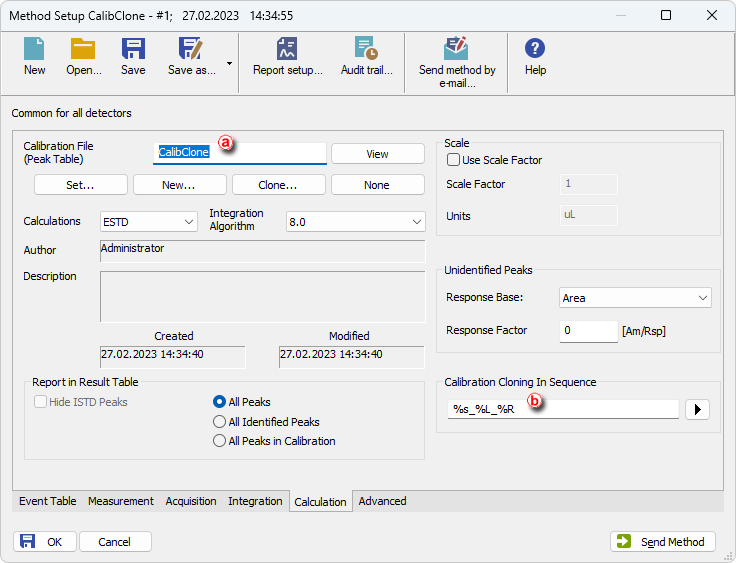Image resolution: width=736 pixels, height=563 pixels.
Task: Close the Method Setup window
Action: click(712, 15)
